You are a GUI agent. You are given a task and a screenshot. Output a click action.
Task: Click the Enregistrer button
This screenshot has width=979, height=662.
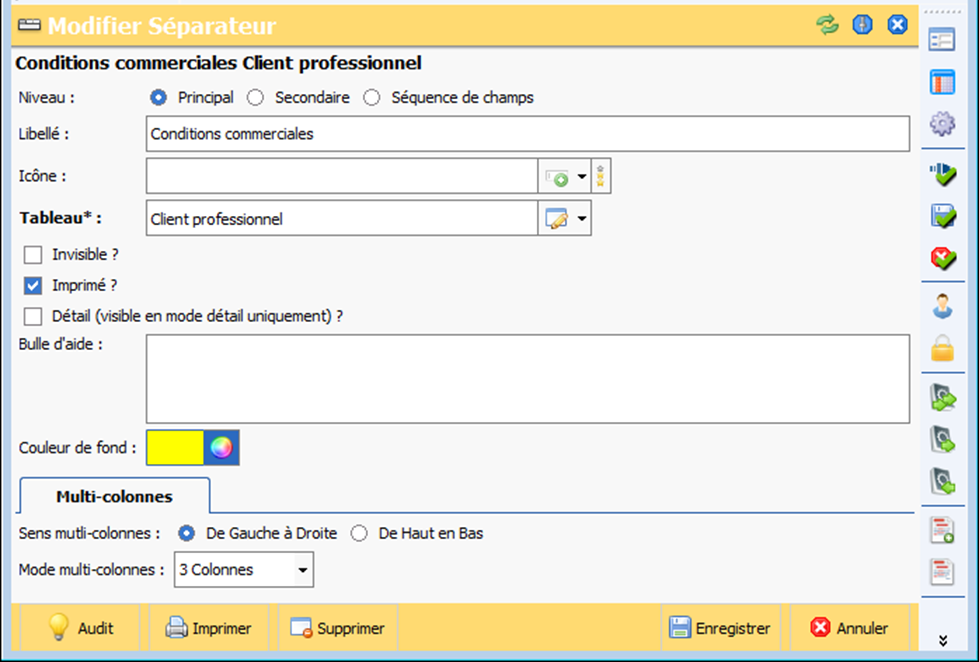point(720,628)
